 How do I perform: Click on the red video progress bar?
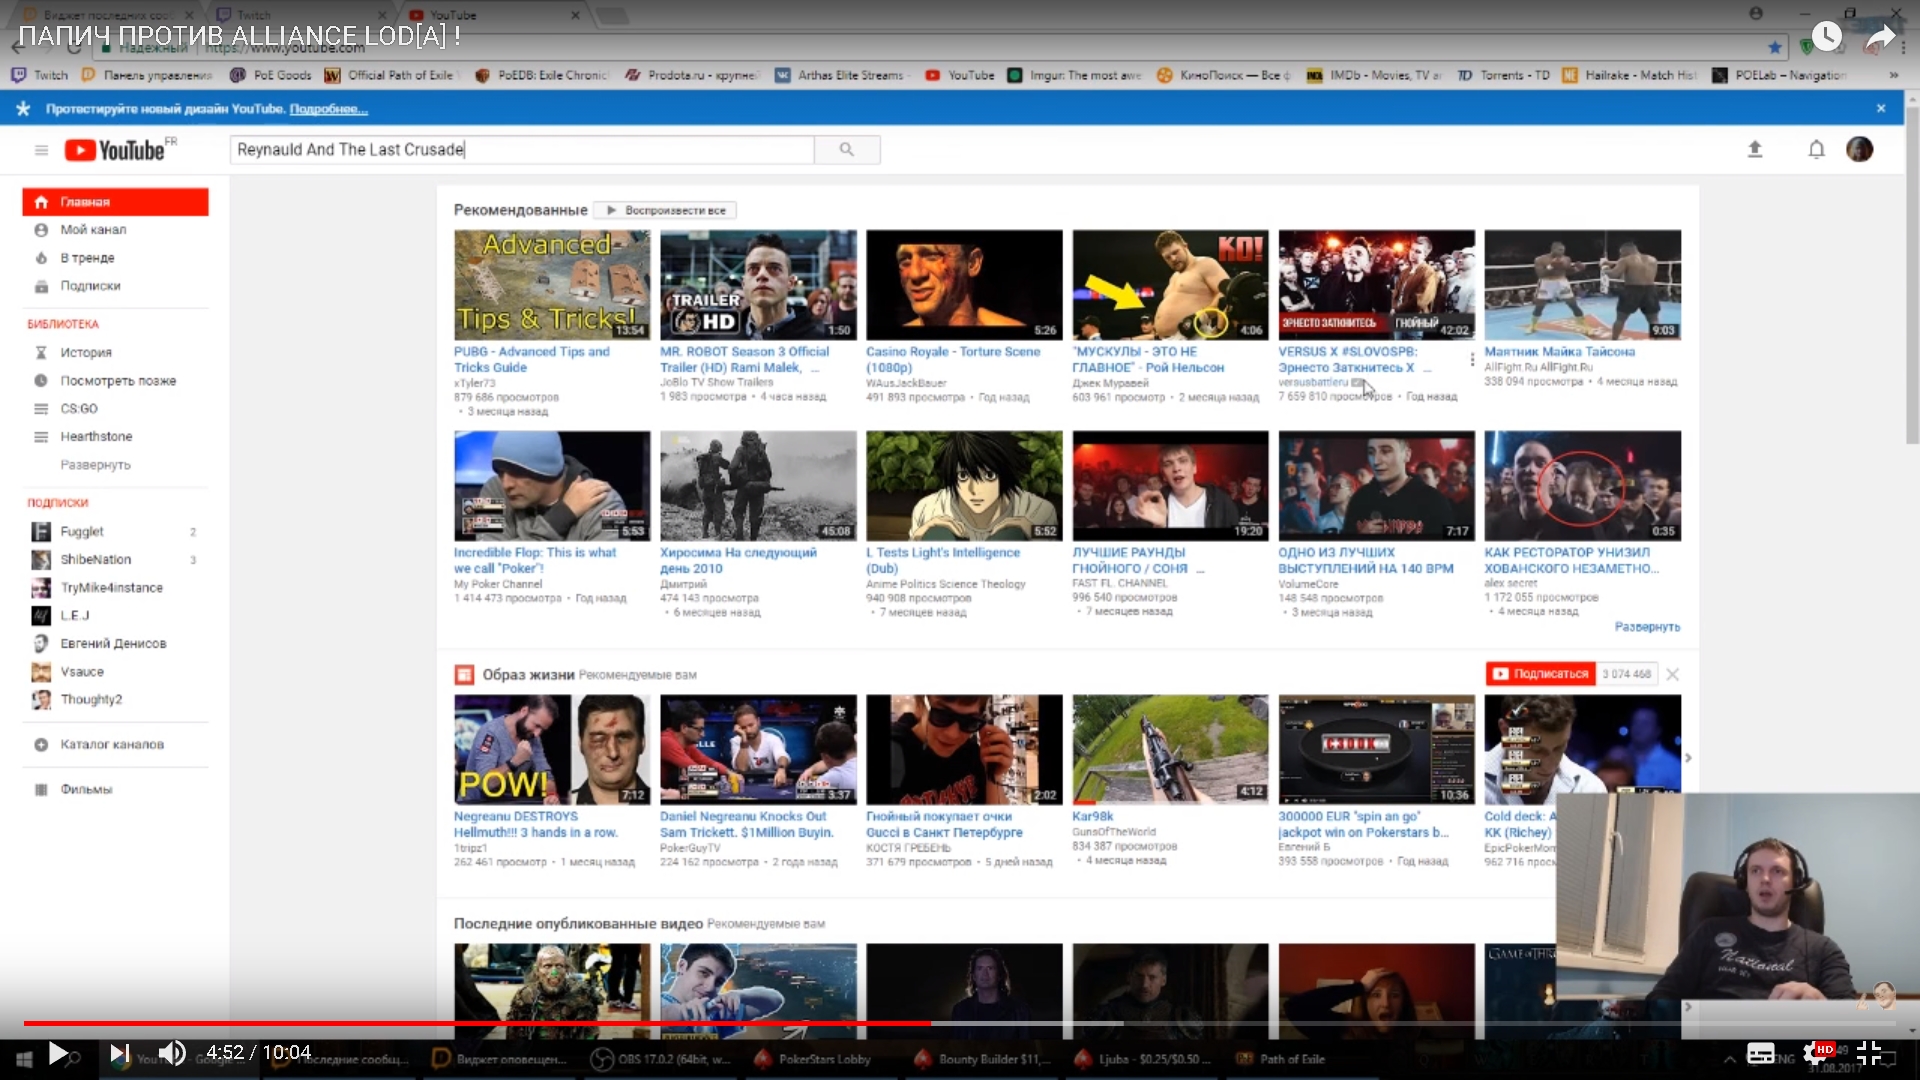pos(500,1023)
